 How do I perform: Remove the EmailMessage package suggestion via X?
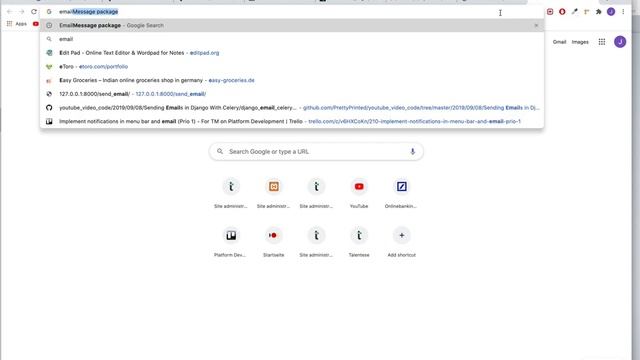(x=536, y=25)
